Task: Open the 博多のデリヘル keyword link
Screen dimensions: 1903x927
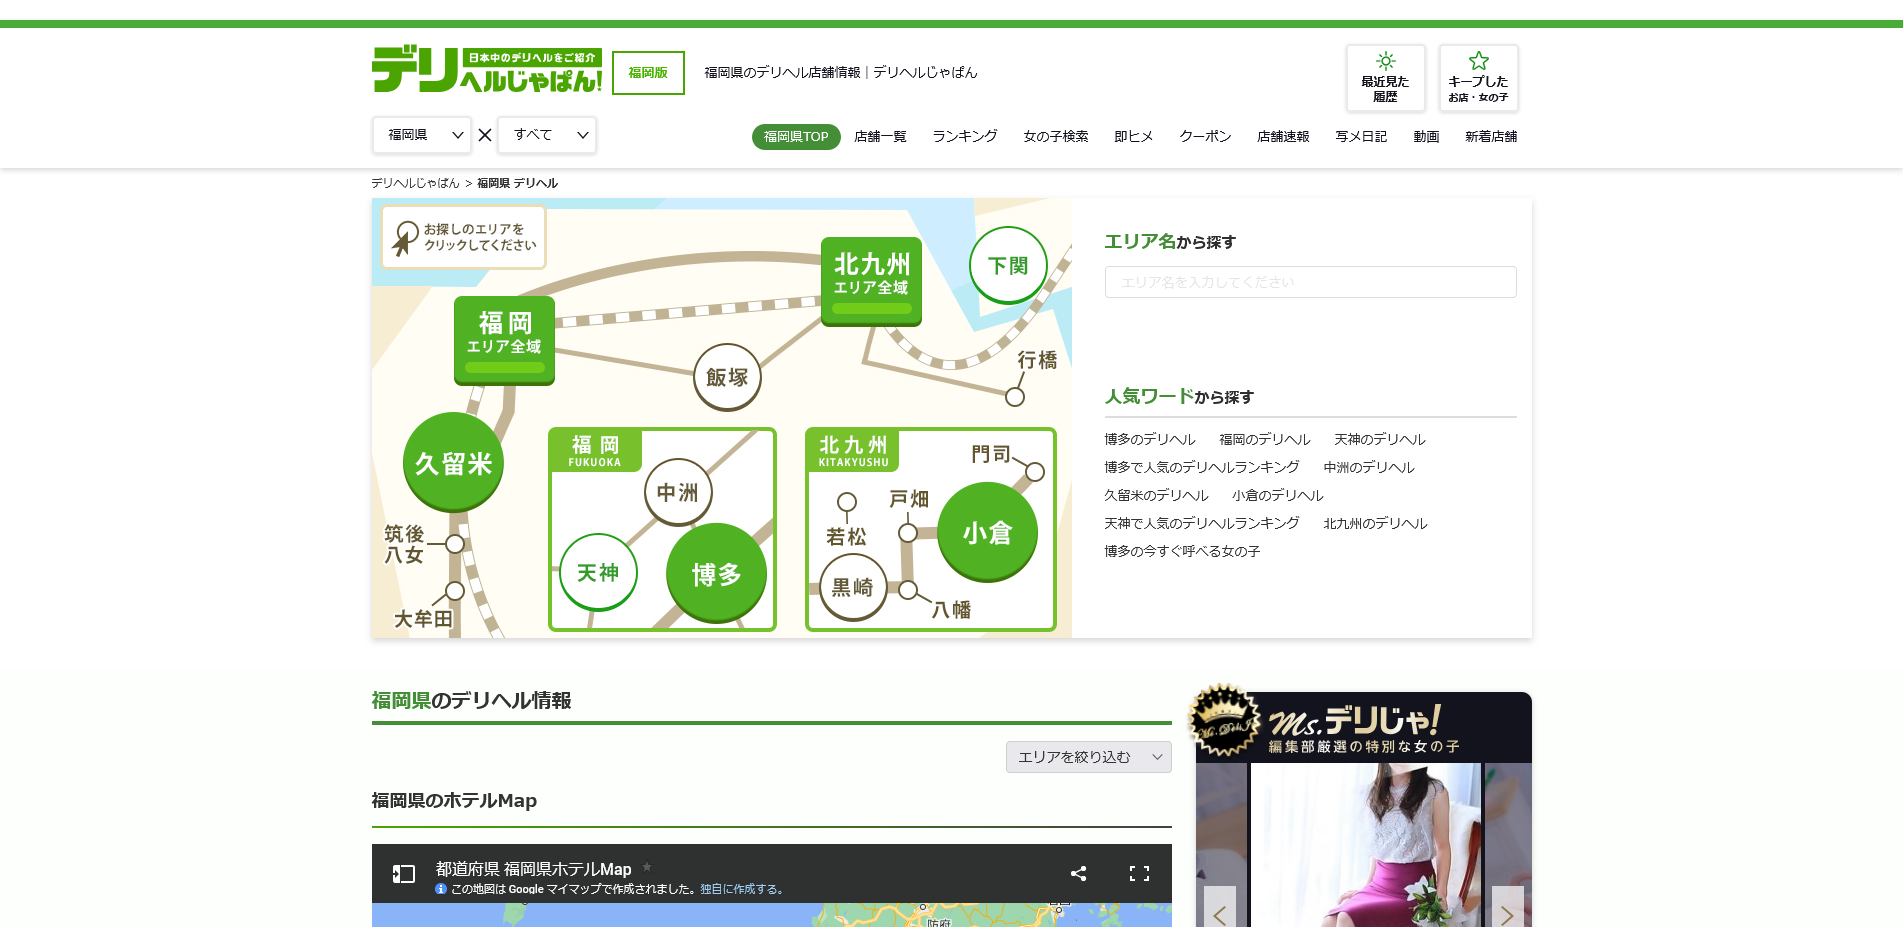Action: tap(1150, 439)
